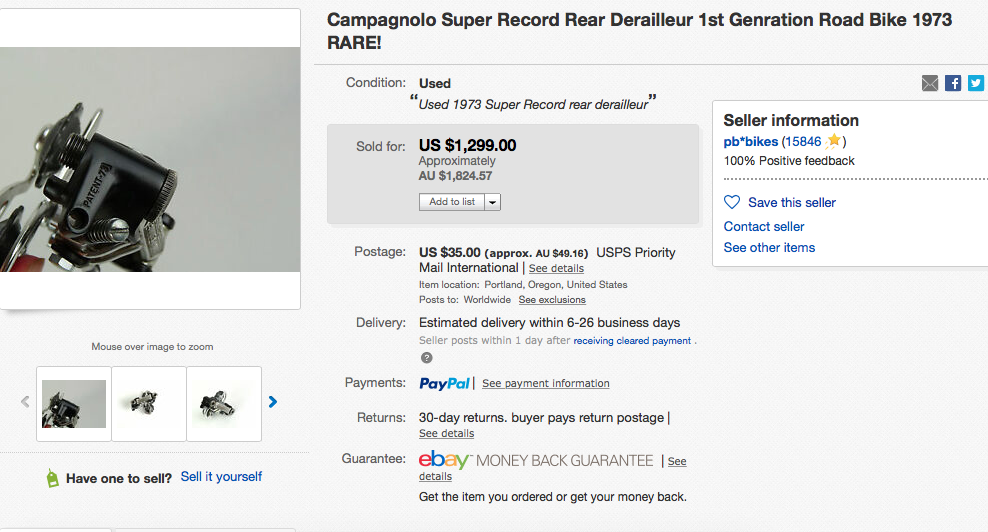988x532 pixels.
Task: Share listing via email envelope icon
Action: [929, 83]
